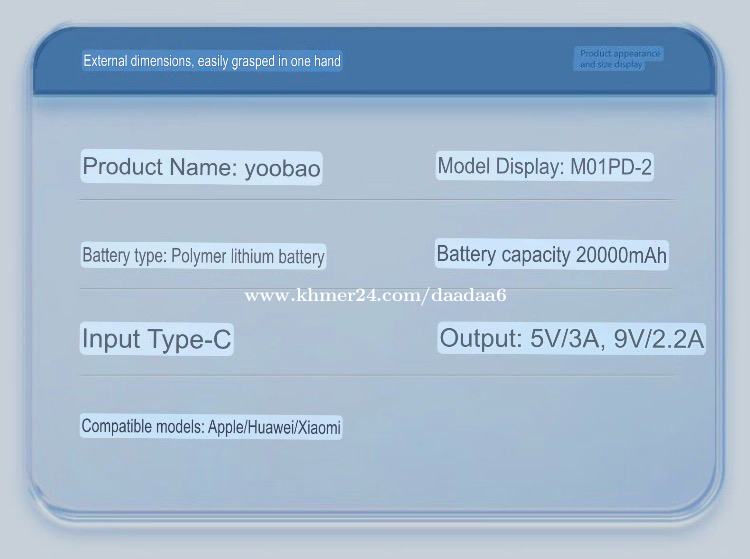Click the "Product appearance and size display" label
750x559 pixels.
pyautogui.click(x=620, y=58)
